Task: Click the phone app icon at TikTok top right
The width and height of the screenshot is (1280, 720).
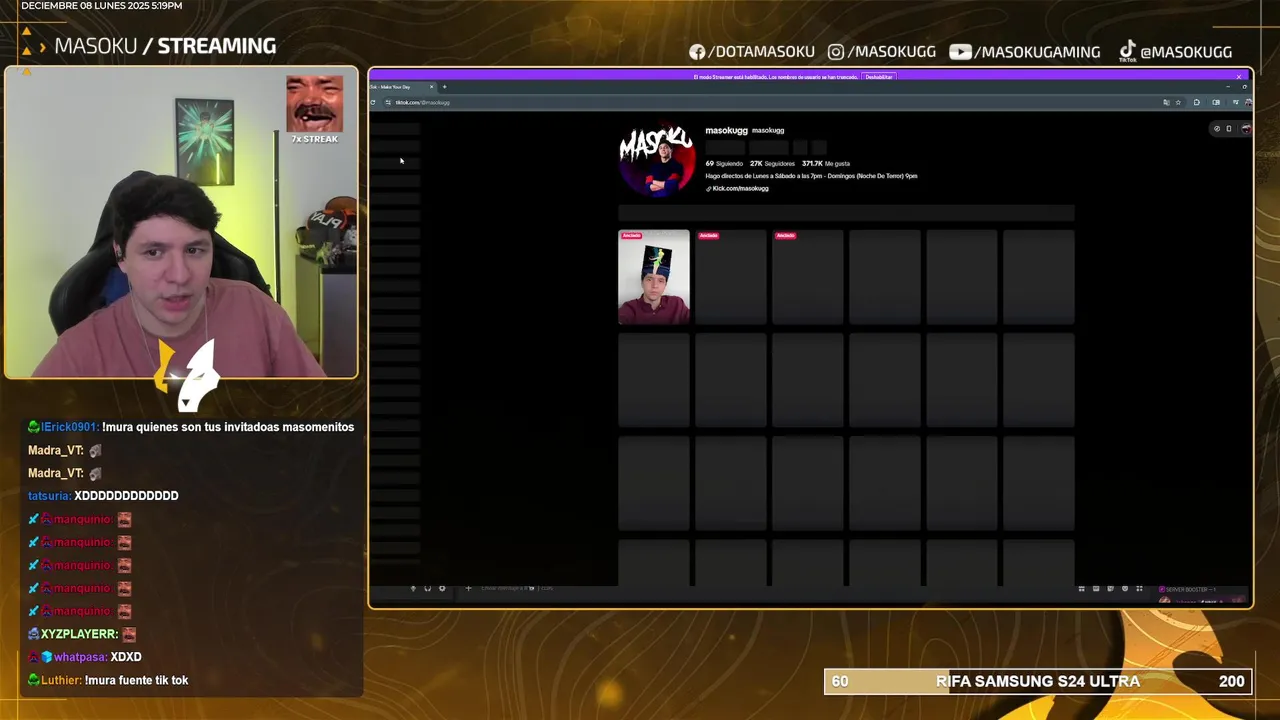Action: click(x=1229, y=128)
